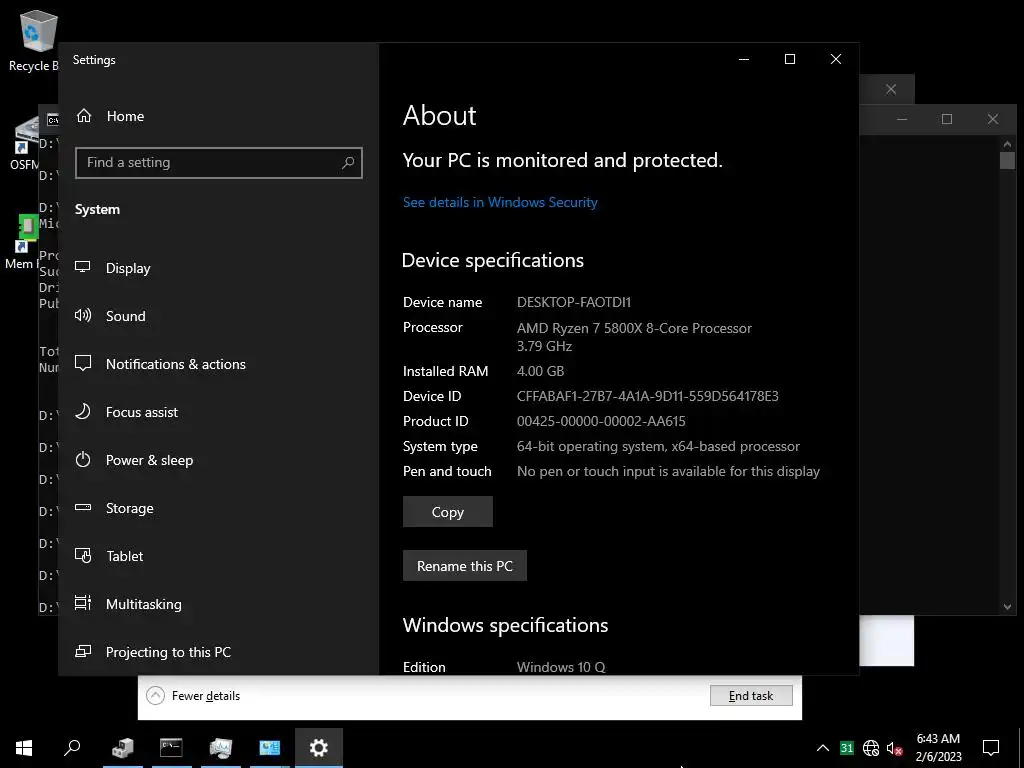Select Product ID 00425-00000-00002-AA615
1024x768 pixels.
(601, 421)
